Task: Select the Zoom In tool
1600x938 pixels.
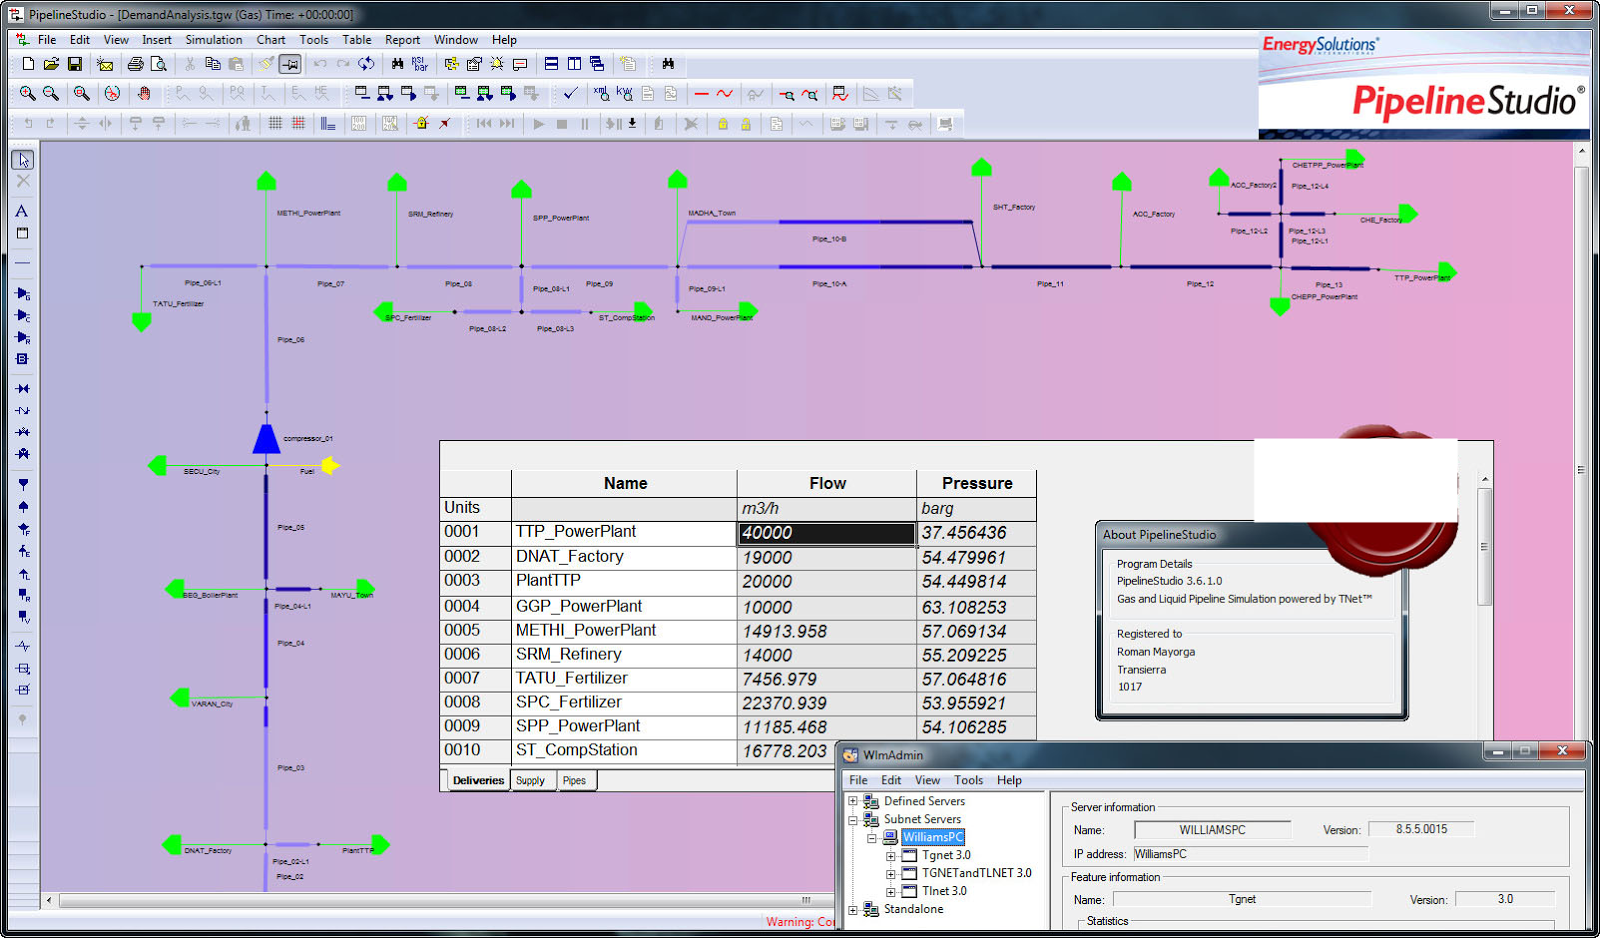Action: pos(27,93)
